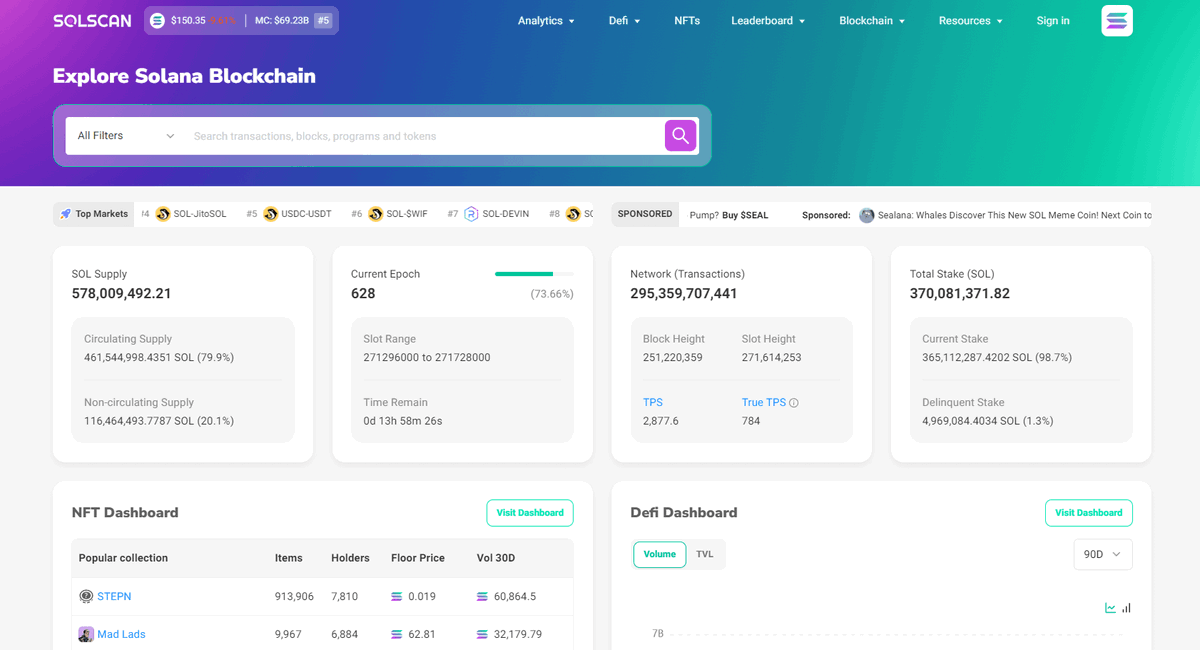The height and width of the screenshot is (650, 1200).
Task: Click slot range 271296000 to 271728000
Action: point(427,358)
